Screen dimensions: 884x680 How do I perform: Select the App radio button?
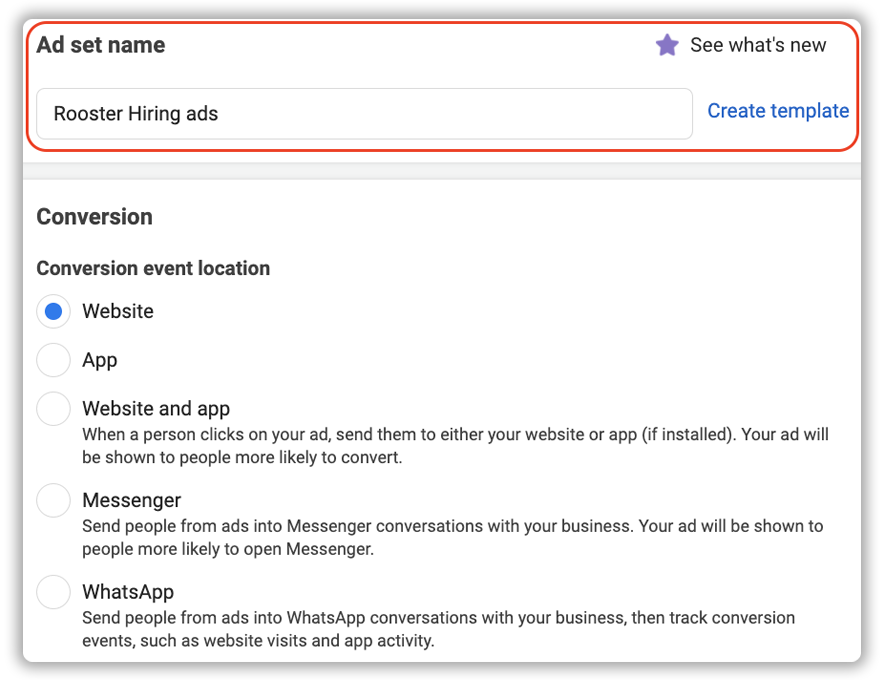coord(54,360)
